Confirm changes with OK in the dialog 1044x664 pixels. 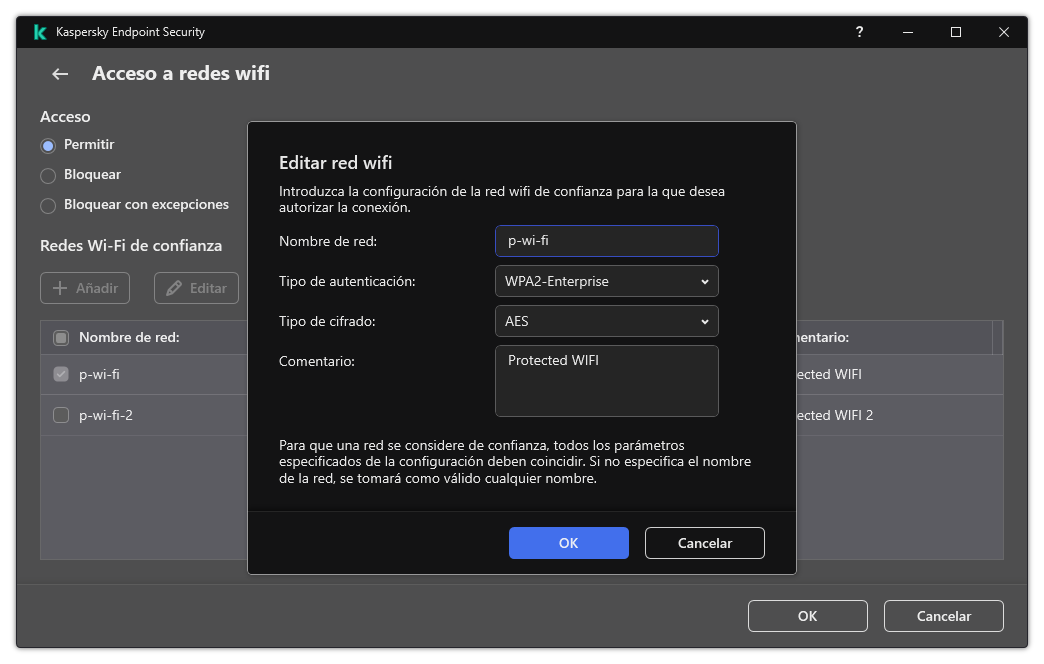pyautogui.click(x=568, y=543)
